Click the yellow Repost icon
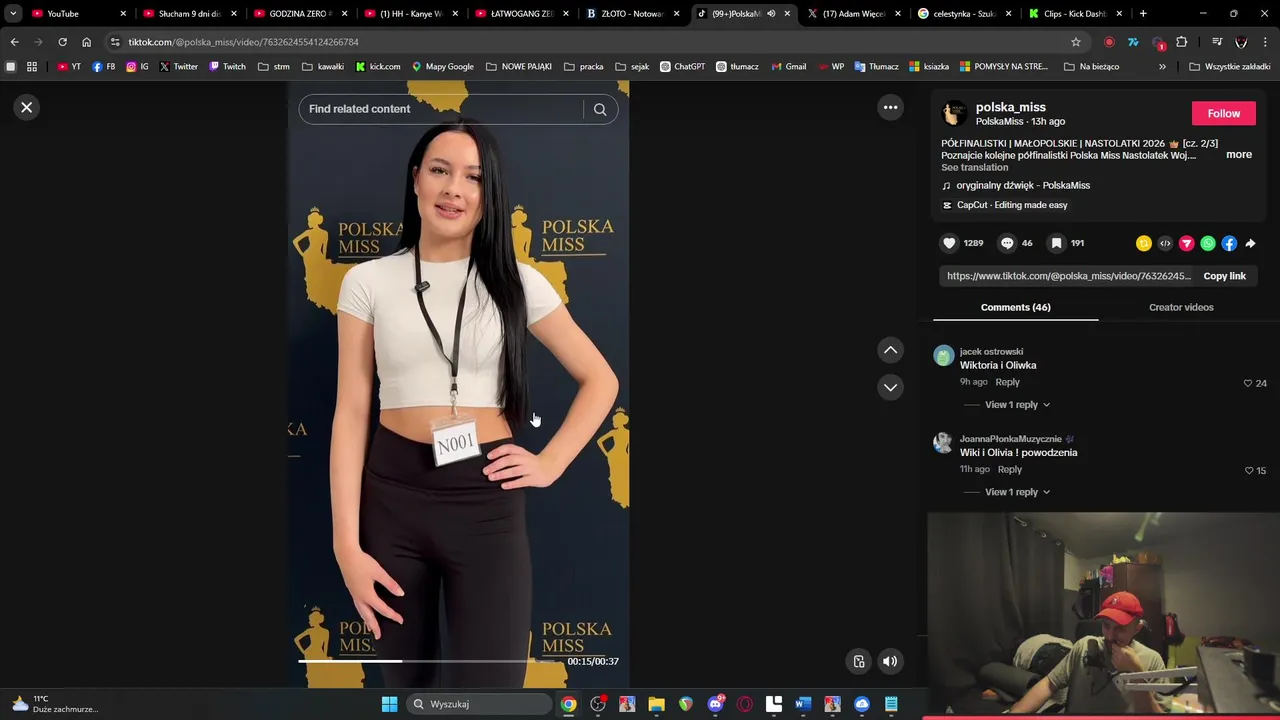 tap(1144, 243)
